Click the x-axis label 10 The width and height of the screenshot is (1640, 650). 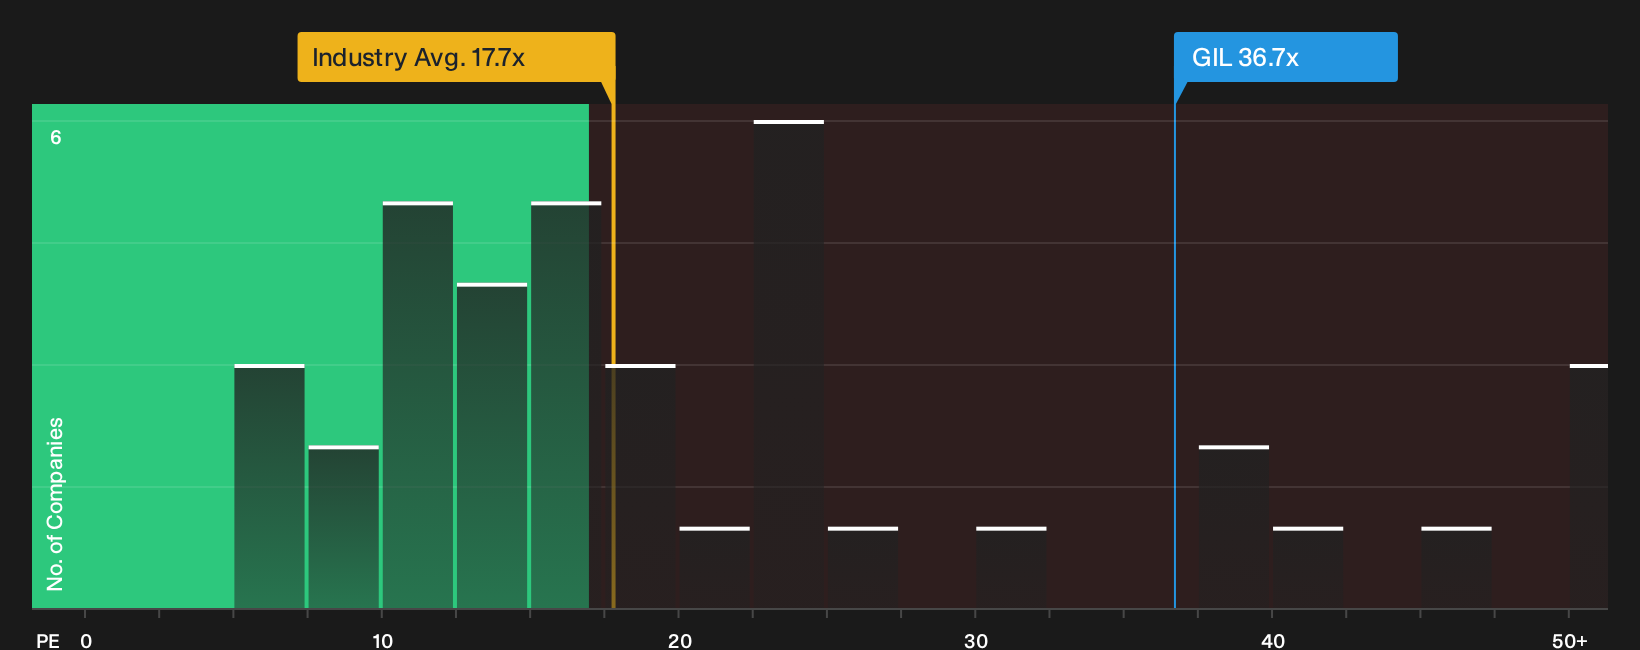(382, 640)
